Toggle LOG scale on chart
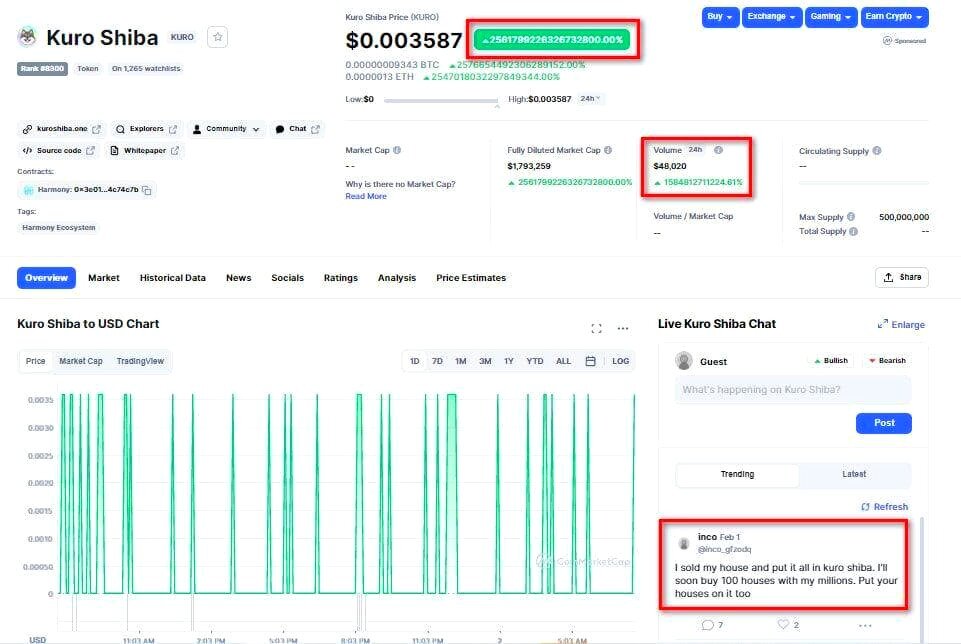The image size is (961, 644). coord(620,362)
